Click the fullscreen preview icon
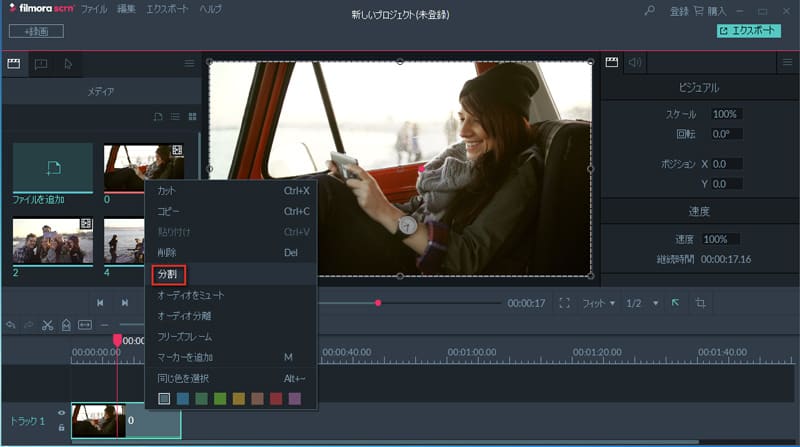This screenshot has height=447, width=800. coord(565,302)
